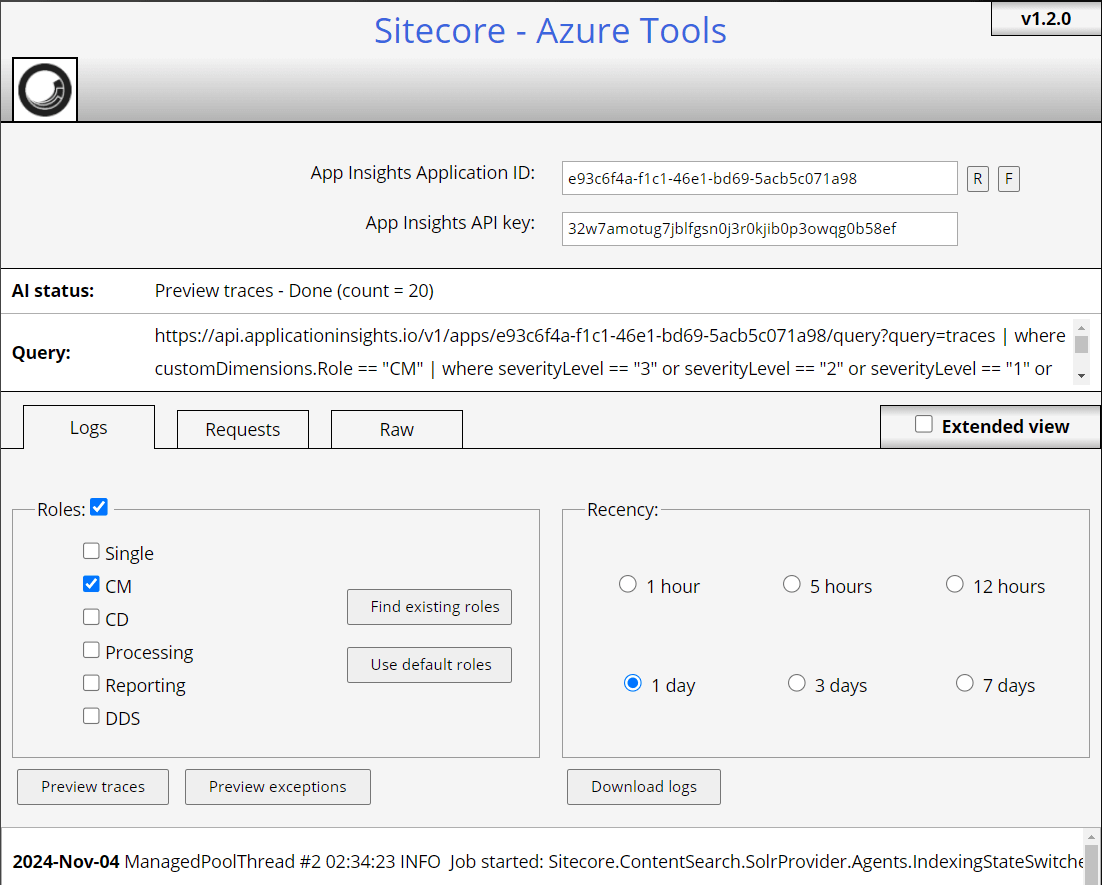Check the Processing role checkbox

pyautogui.click(x=91, y=651)
